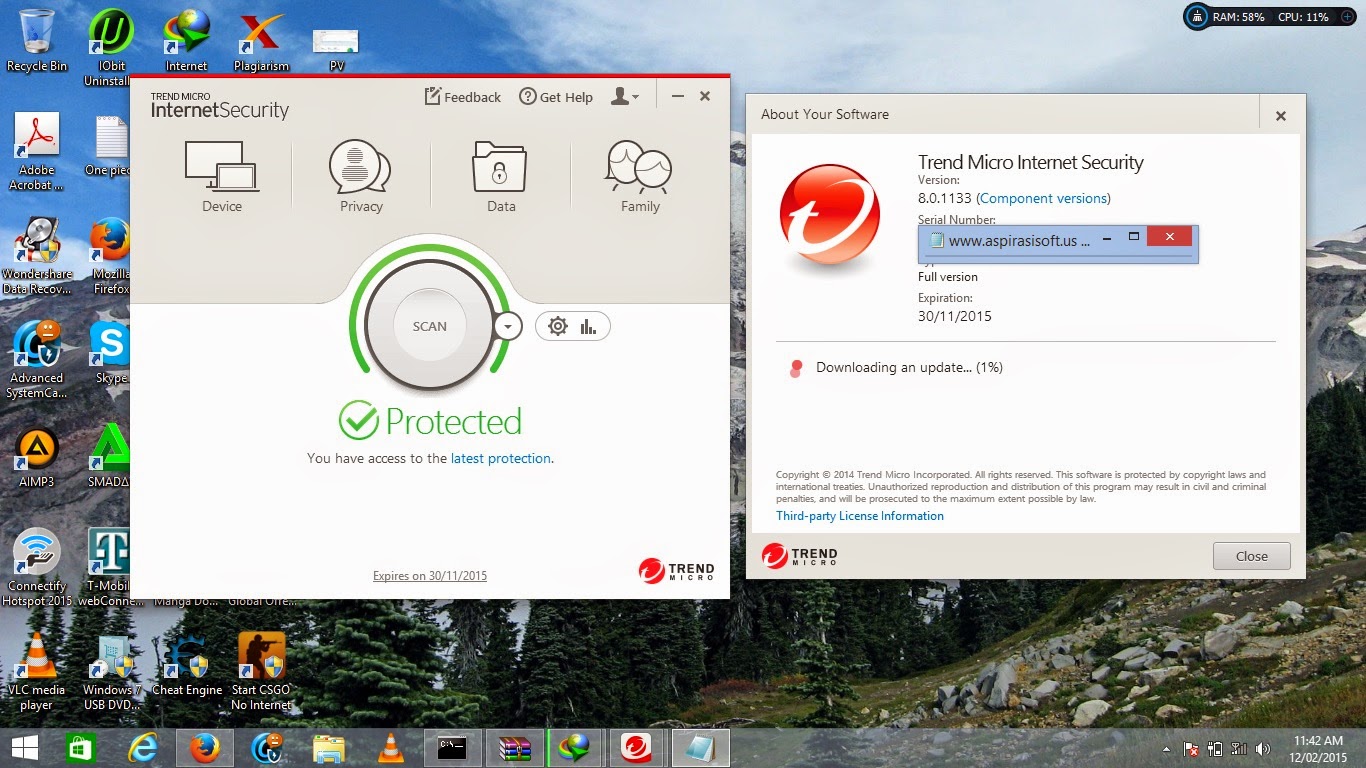Launch T-Mobile webConnect shortcut

tap(110, 567)
